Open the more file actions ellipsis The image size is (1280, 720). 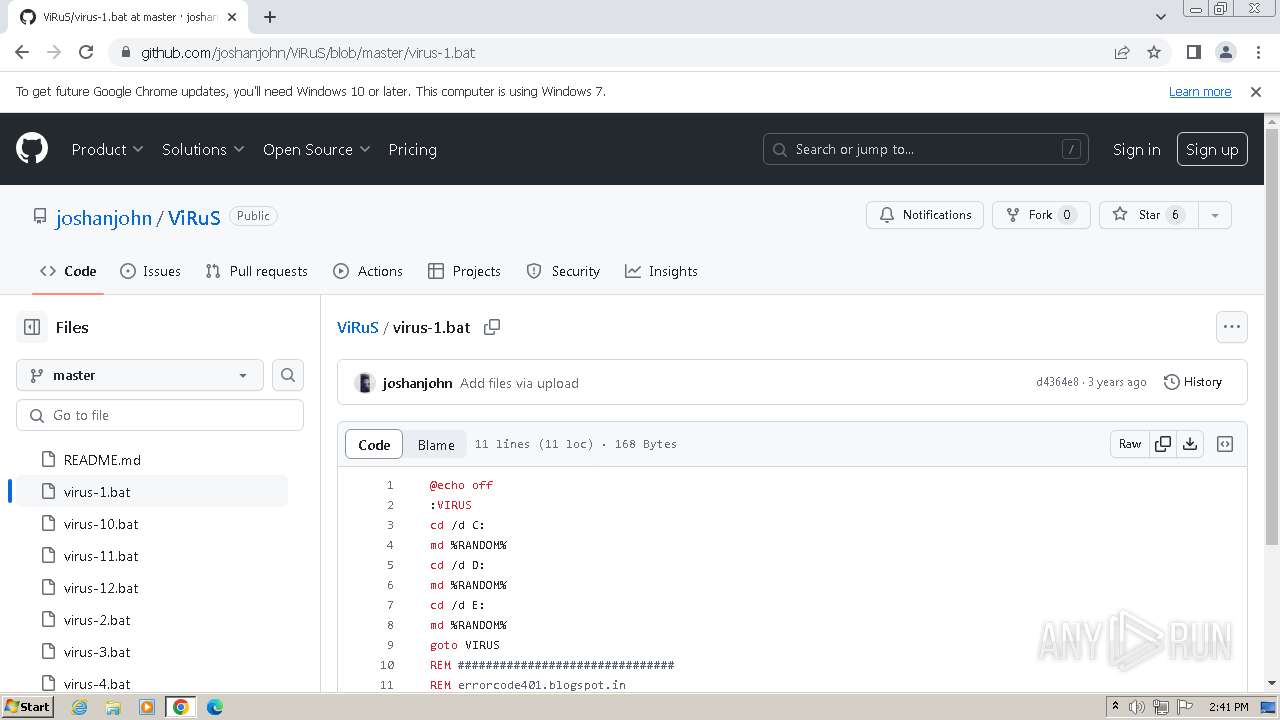pos(1232,327)
